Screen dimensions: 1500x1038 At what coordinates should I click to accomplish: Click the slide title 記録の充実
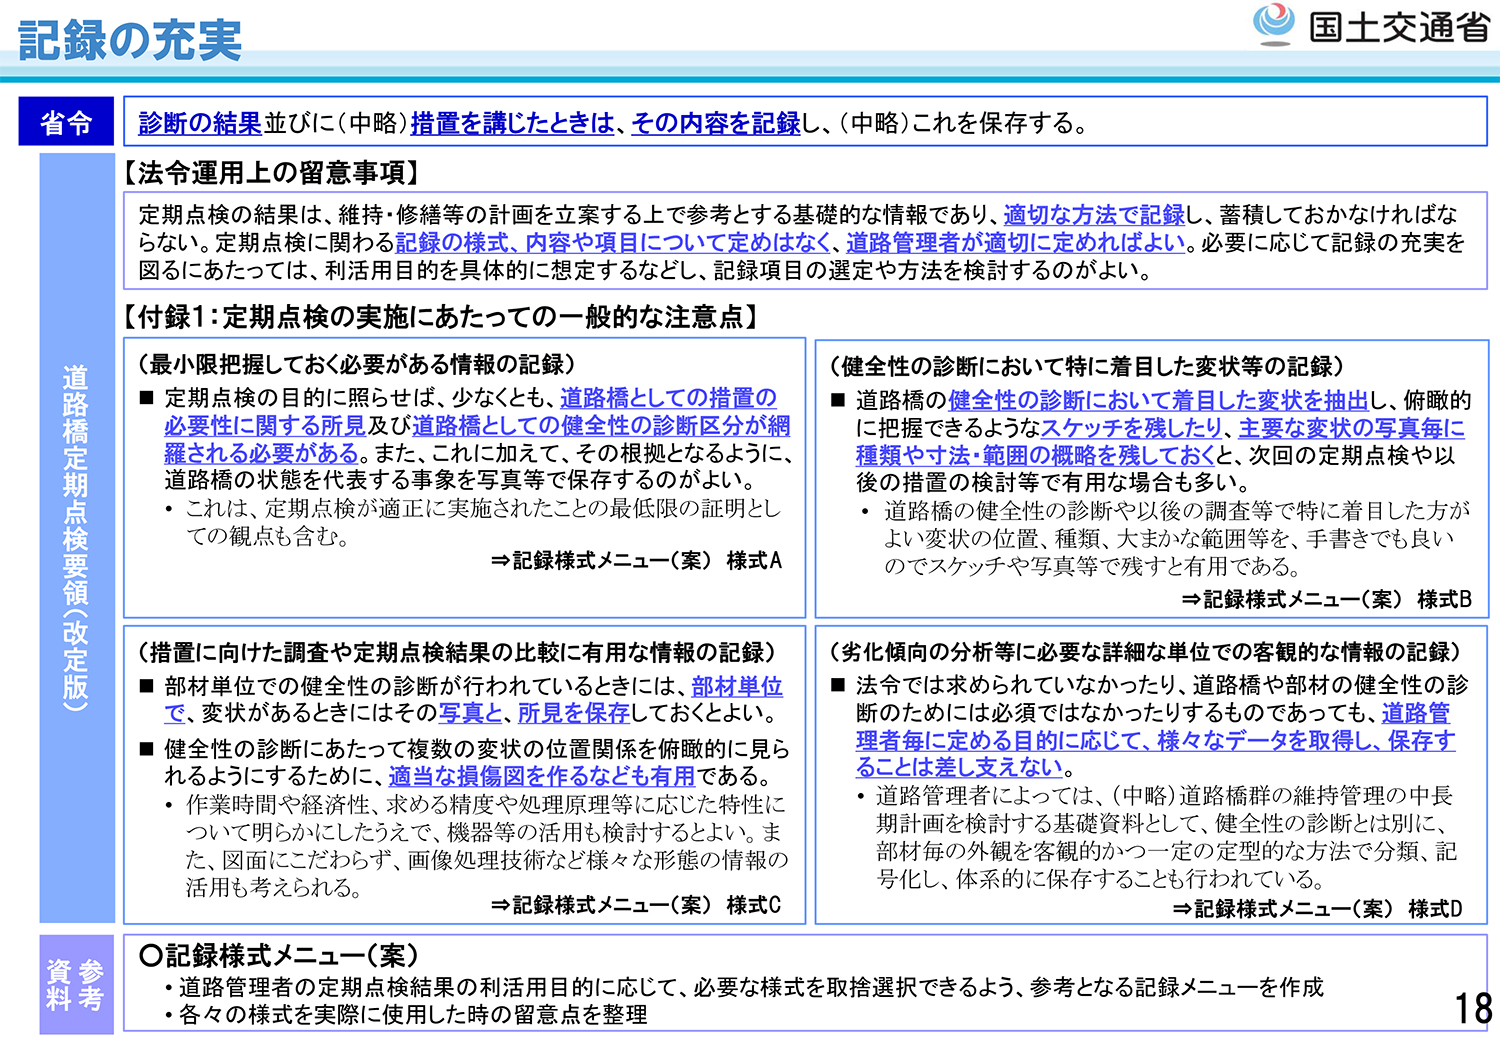(130, 40)
